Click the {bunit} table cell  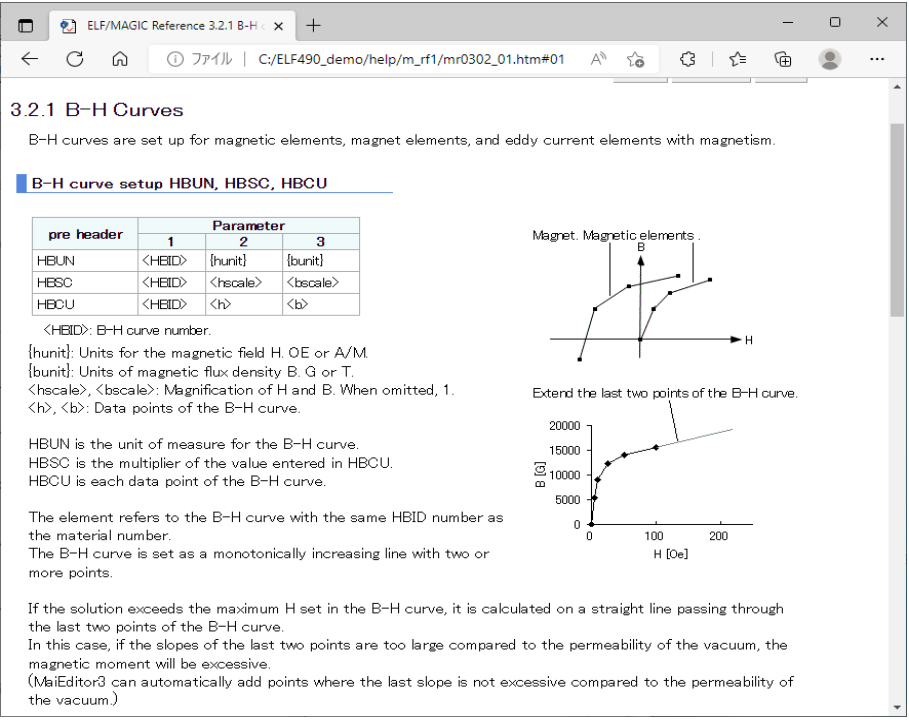click(321, 261)
